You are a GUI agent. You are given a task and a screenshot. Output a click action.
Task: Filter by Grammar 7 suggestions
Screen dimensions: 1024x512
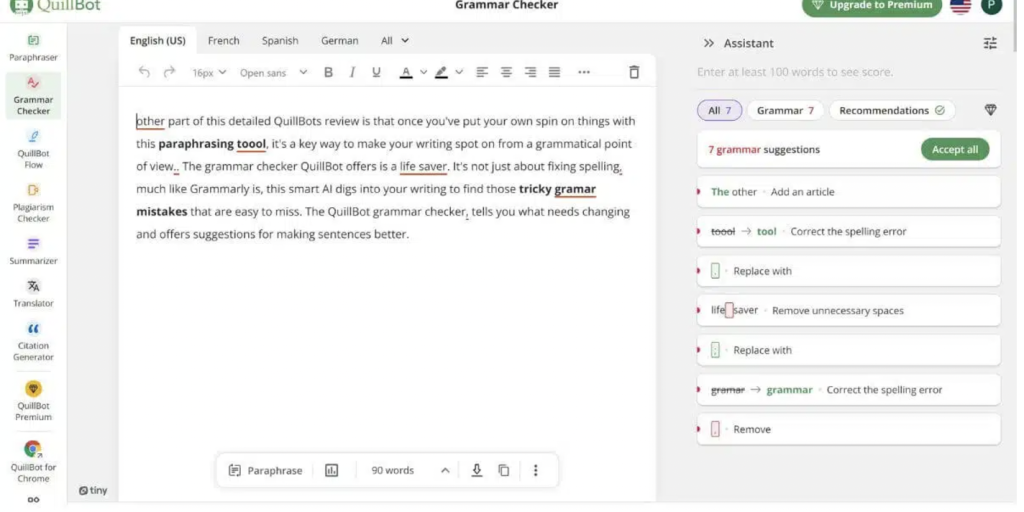(x=785, y=110)
